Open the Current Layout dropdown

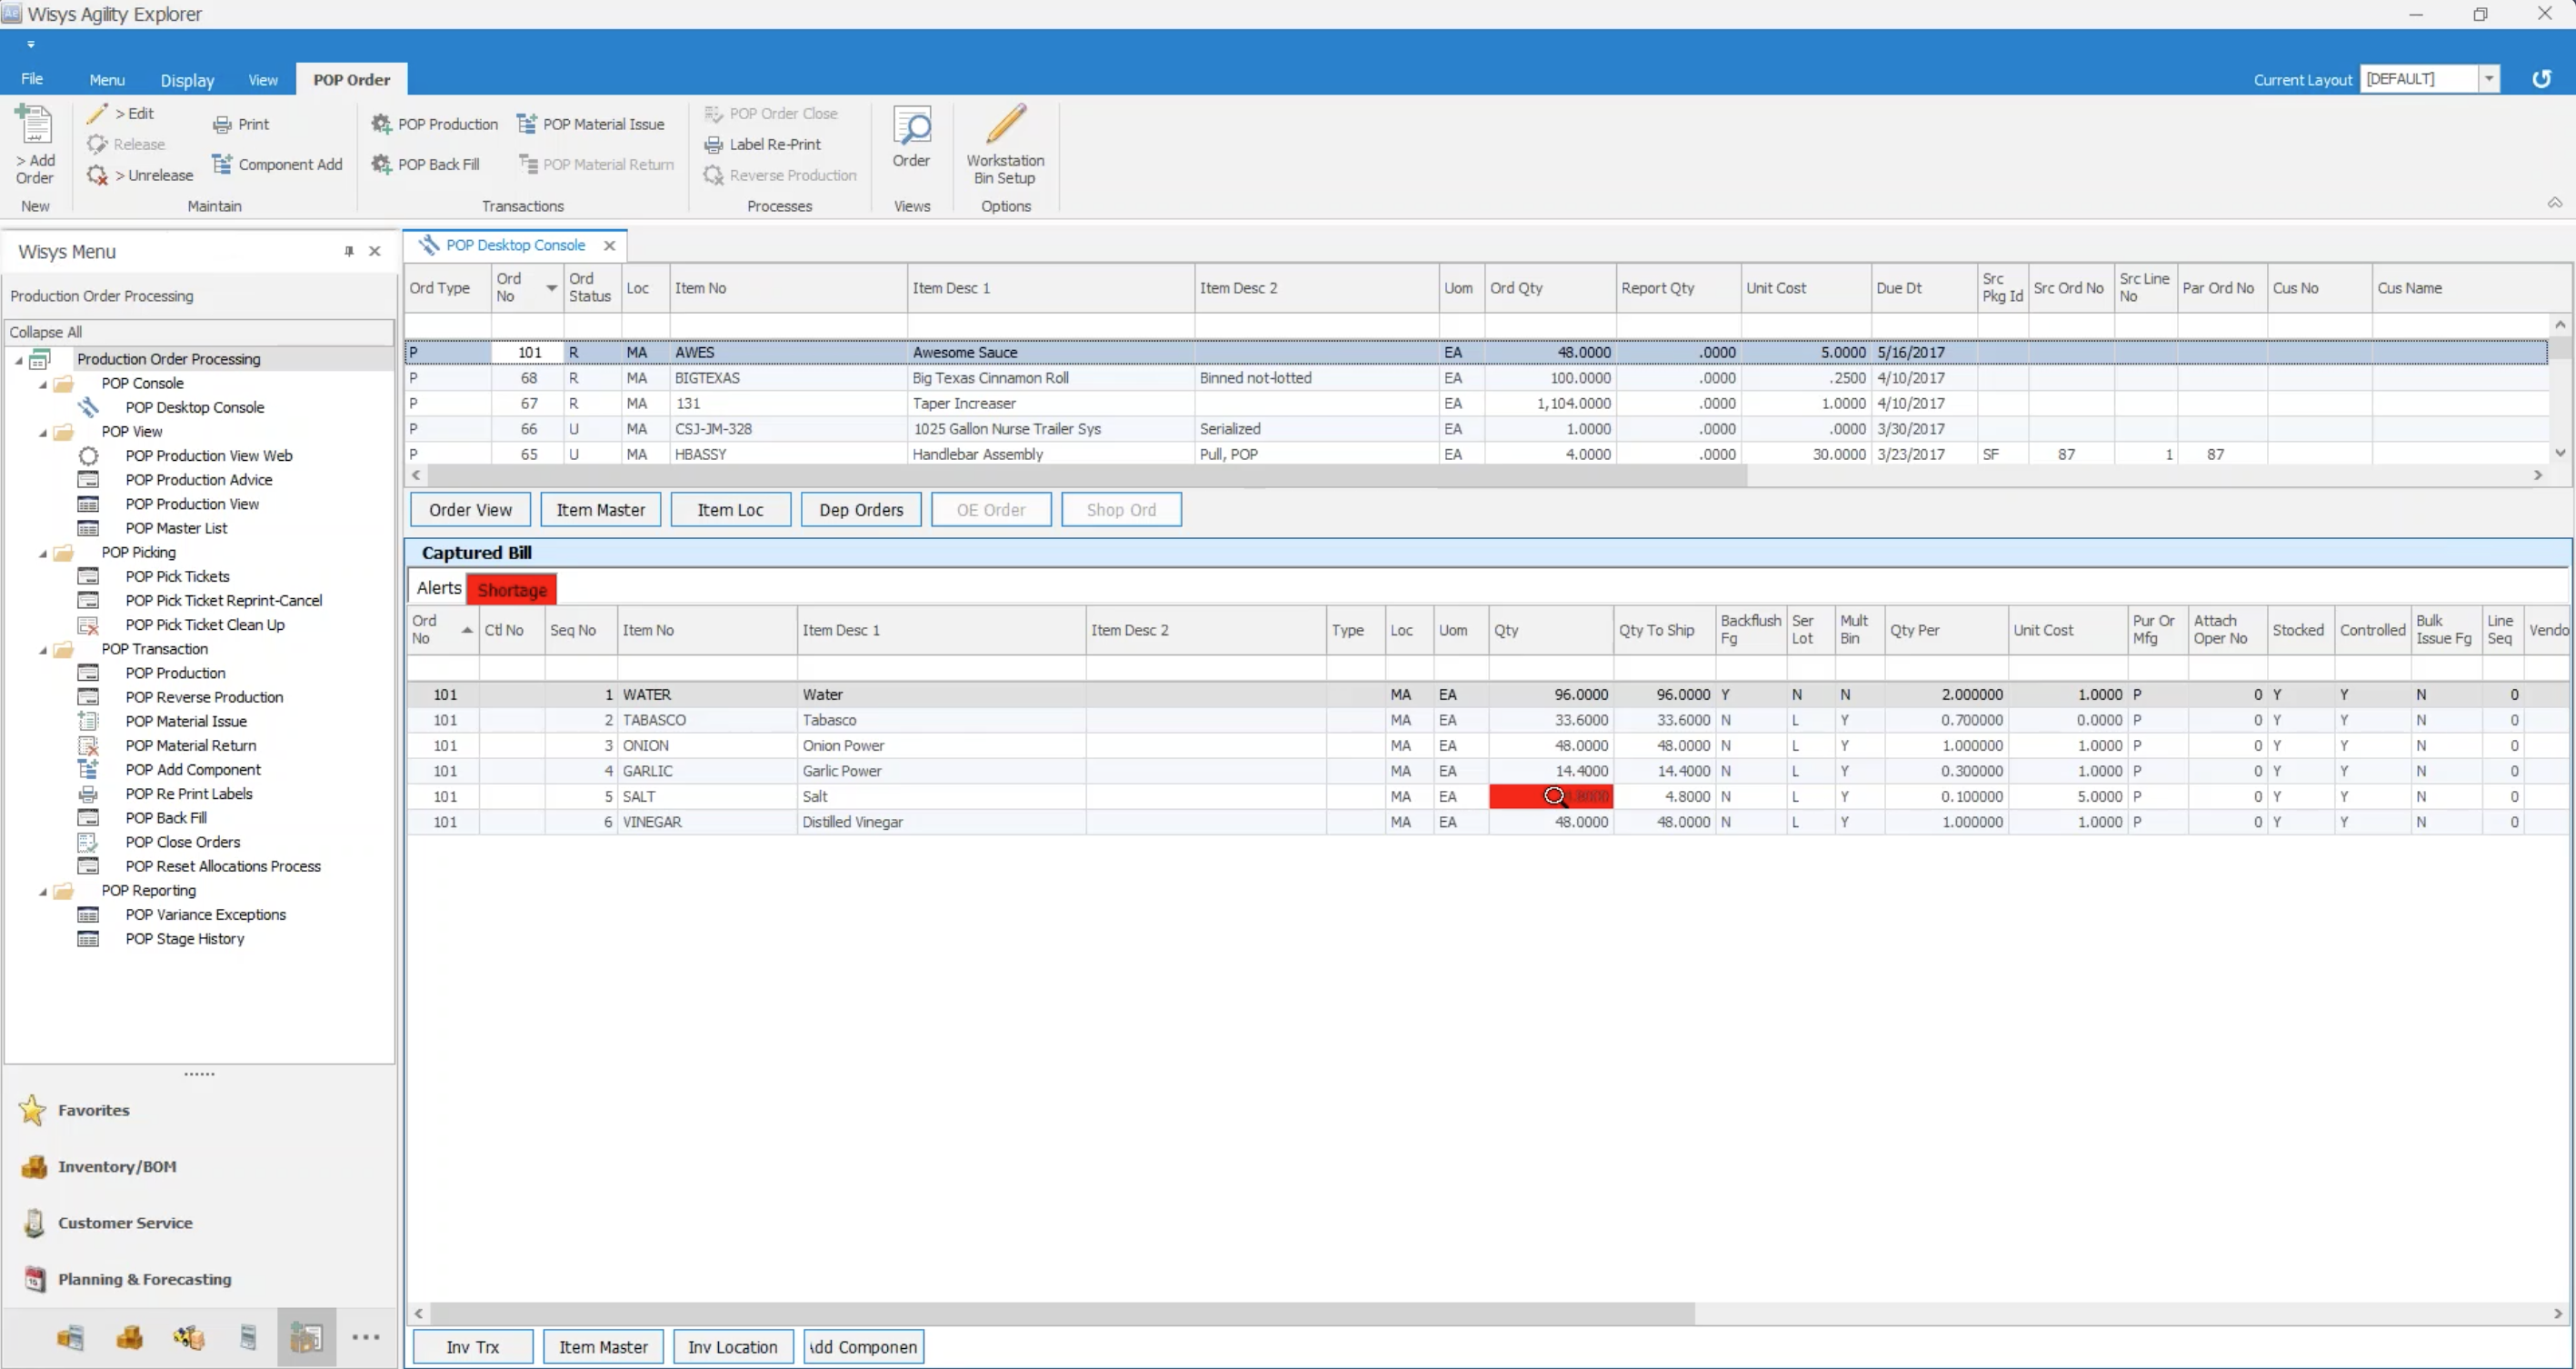pyautogui.click(x=2489, y=79)
